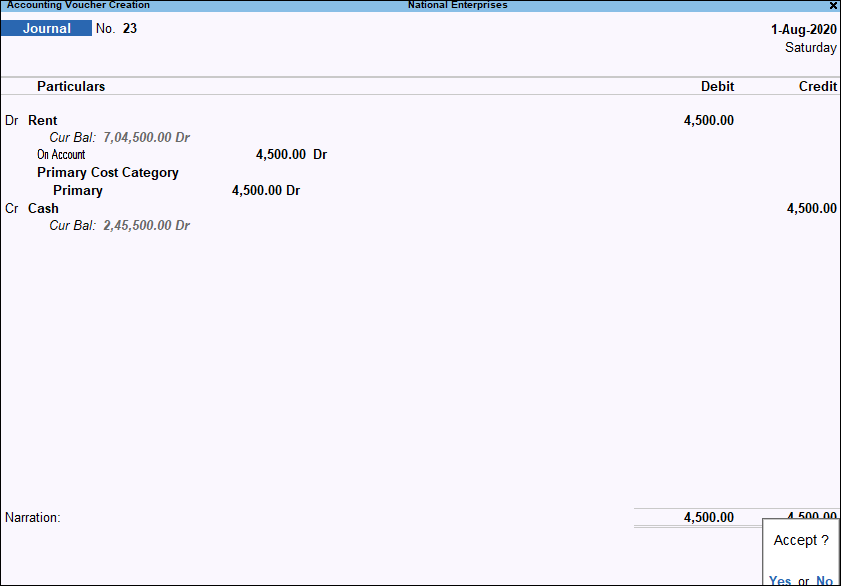Screen dimensions: 841x586
Task: Select the voucher number 23
Action: coord(130,28)
